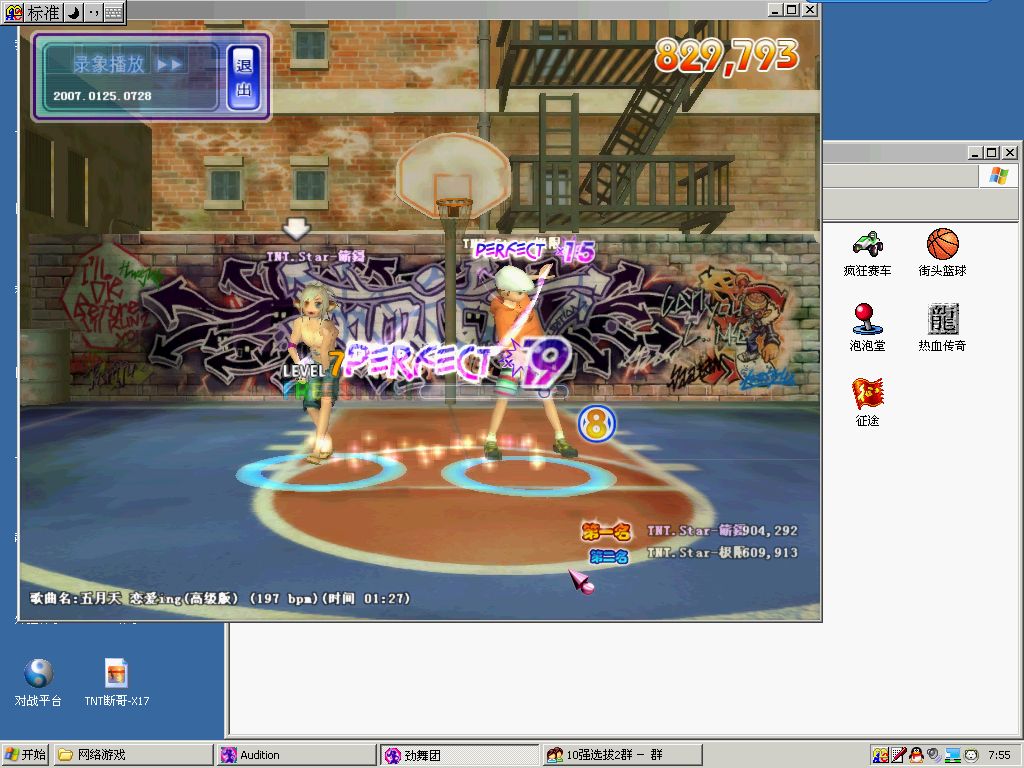This screenshot has height=768, width=1024.
Task: Switch to 网络游戏 folder taskbar item
Action: click(133, 755)
